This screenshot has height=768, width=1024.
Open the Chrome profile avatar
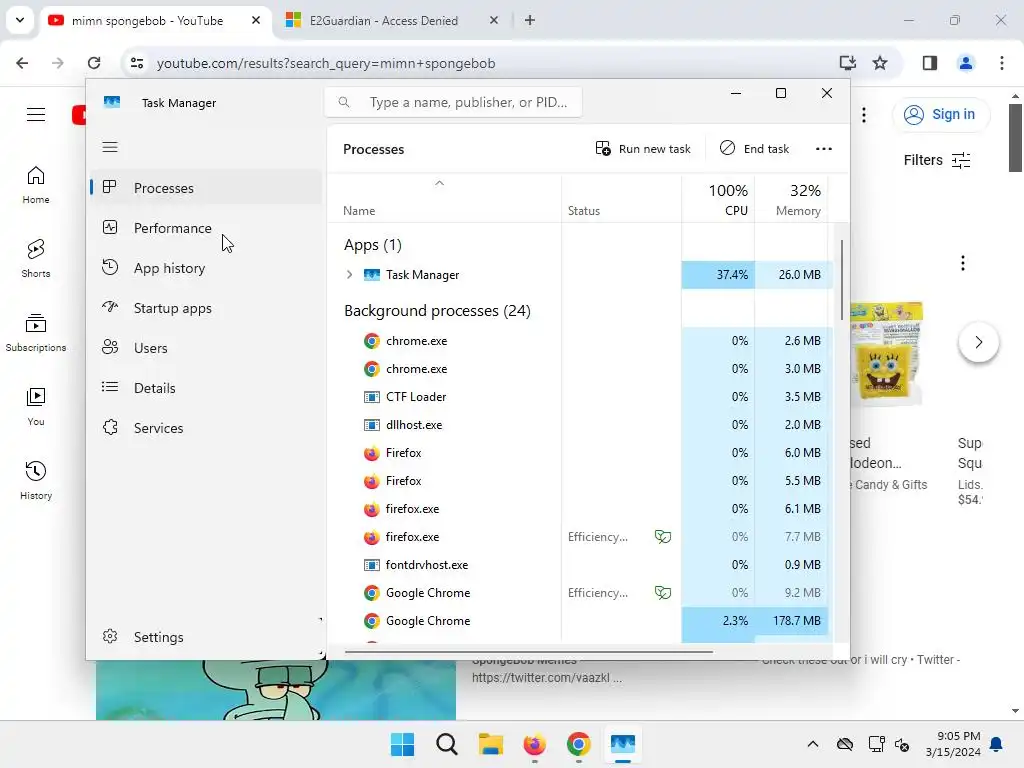pyautogui.click(x=966, y=63)
